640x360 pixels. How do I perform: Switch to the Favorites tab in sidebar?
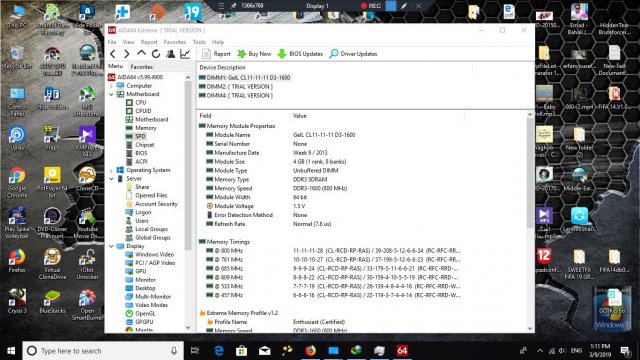pyautogui.click(x=141, y=67)
